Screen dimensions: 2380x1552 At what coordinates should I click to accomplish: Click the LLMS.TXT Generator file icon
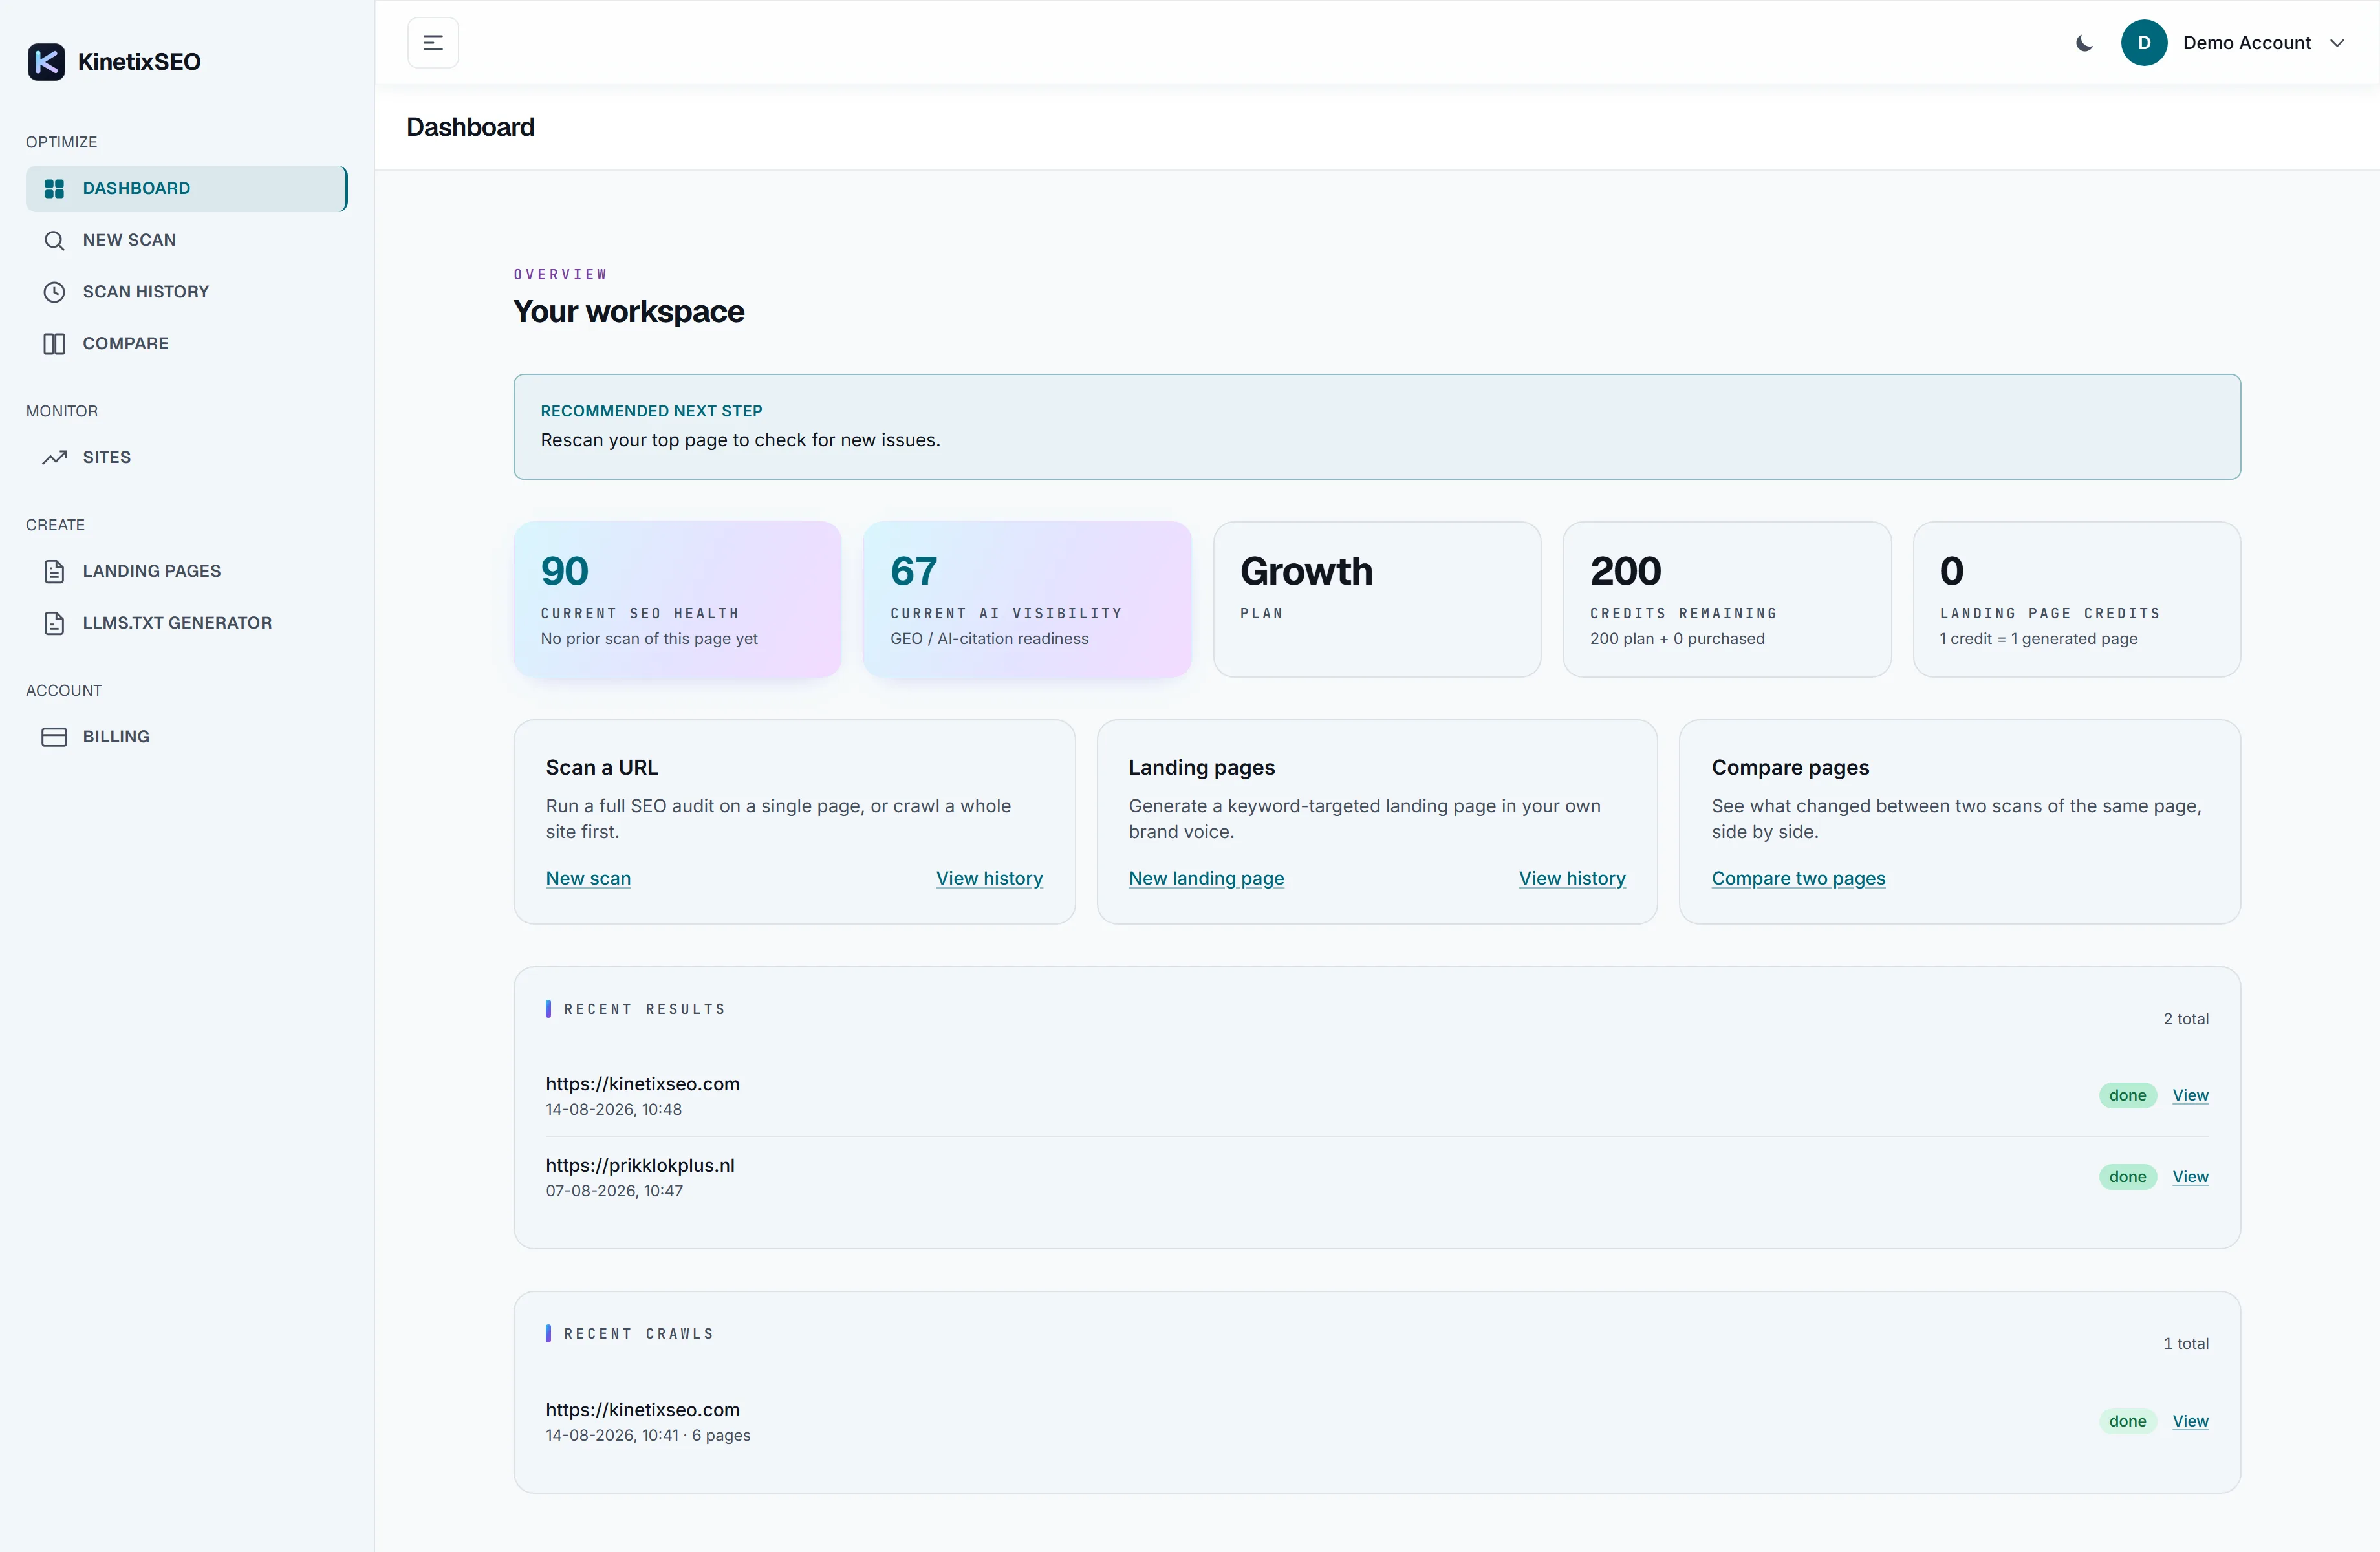[x=54, y=623]
